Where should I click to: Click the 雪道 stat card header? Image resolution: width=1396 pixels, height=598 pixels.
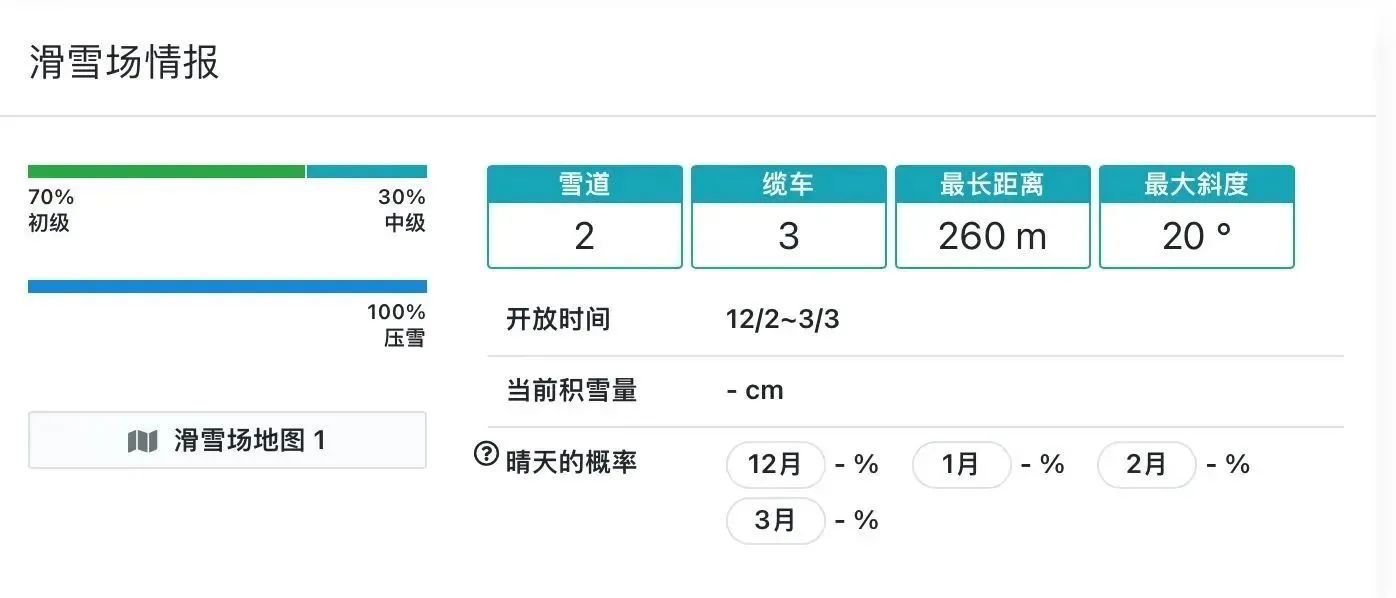point(585,185)
